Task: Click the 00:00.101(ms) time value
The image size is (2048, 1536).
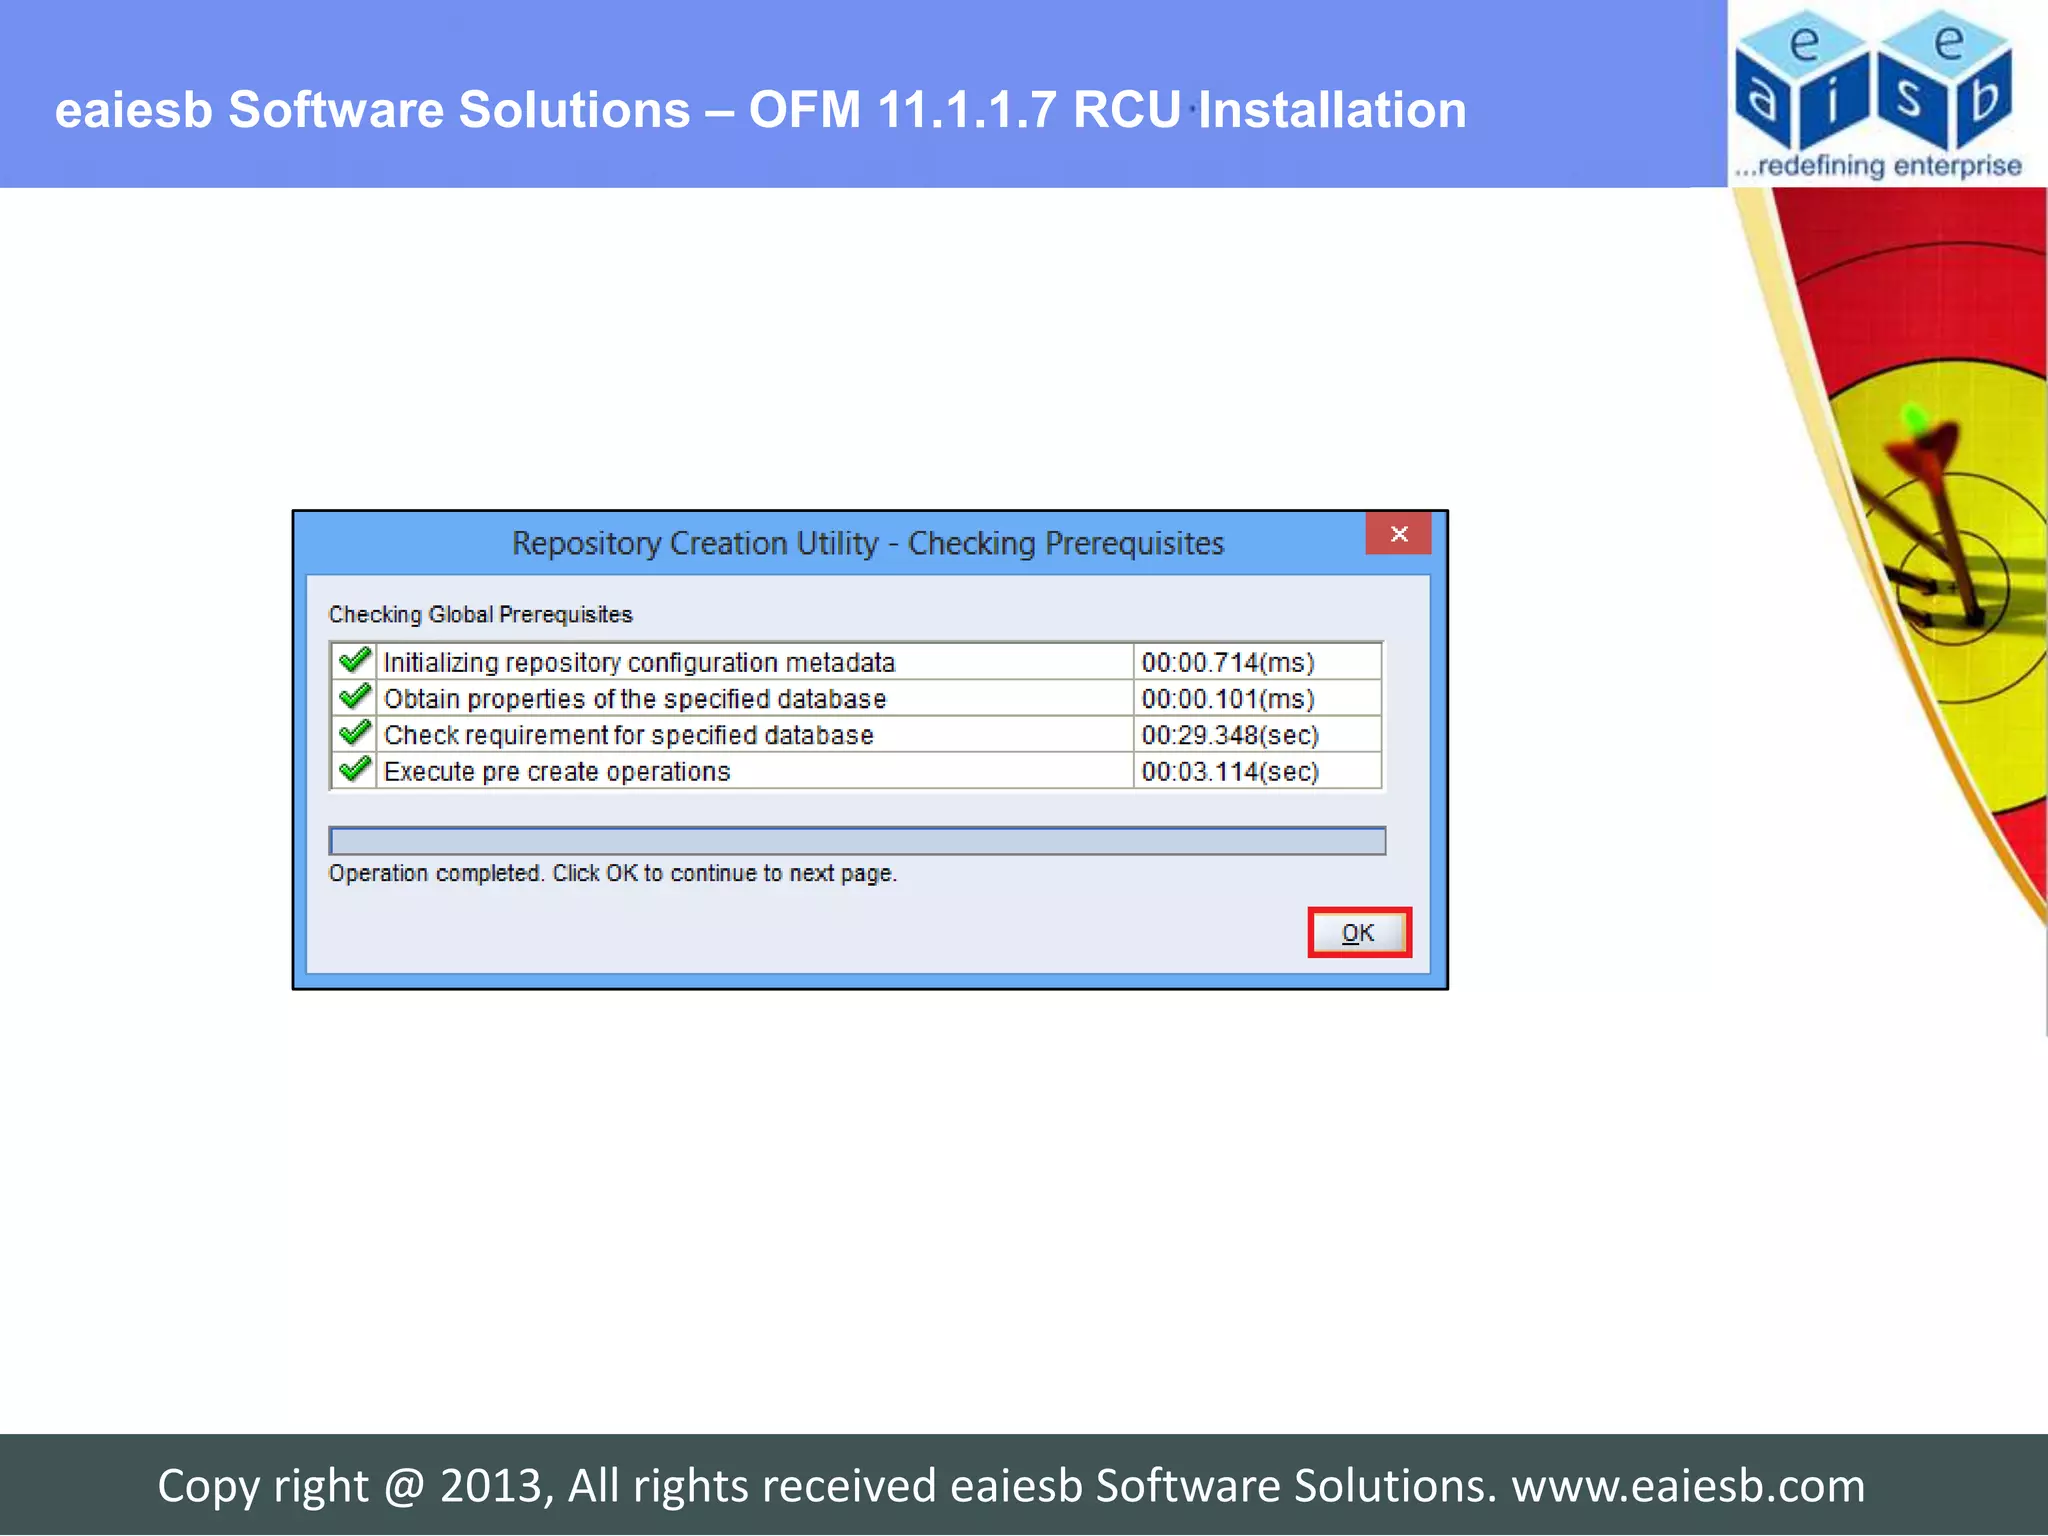Action: click(1228, 698)
